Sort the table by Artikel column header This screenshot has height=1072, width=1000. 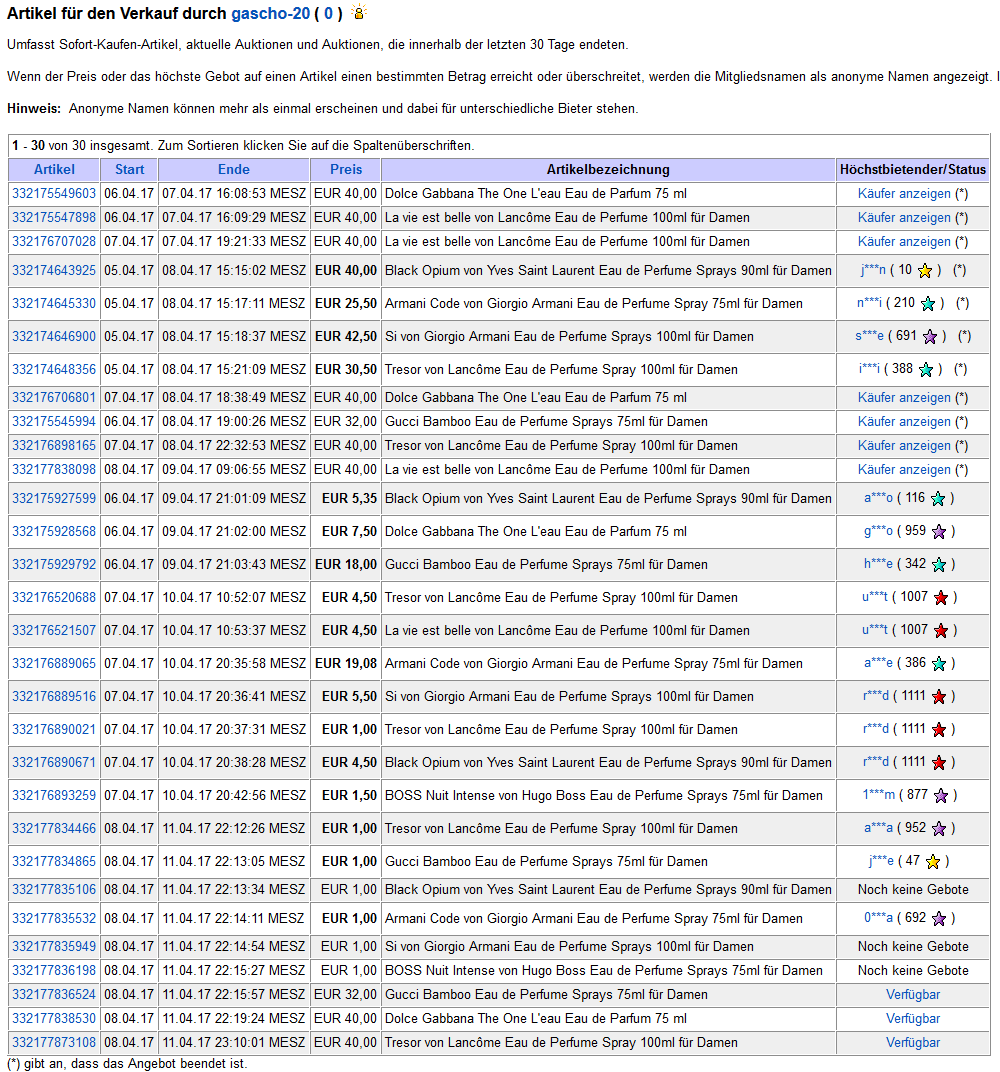54,170
